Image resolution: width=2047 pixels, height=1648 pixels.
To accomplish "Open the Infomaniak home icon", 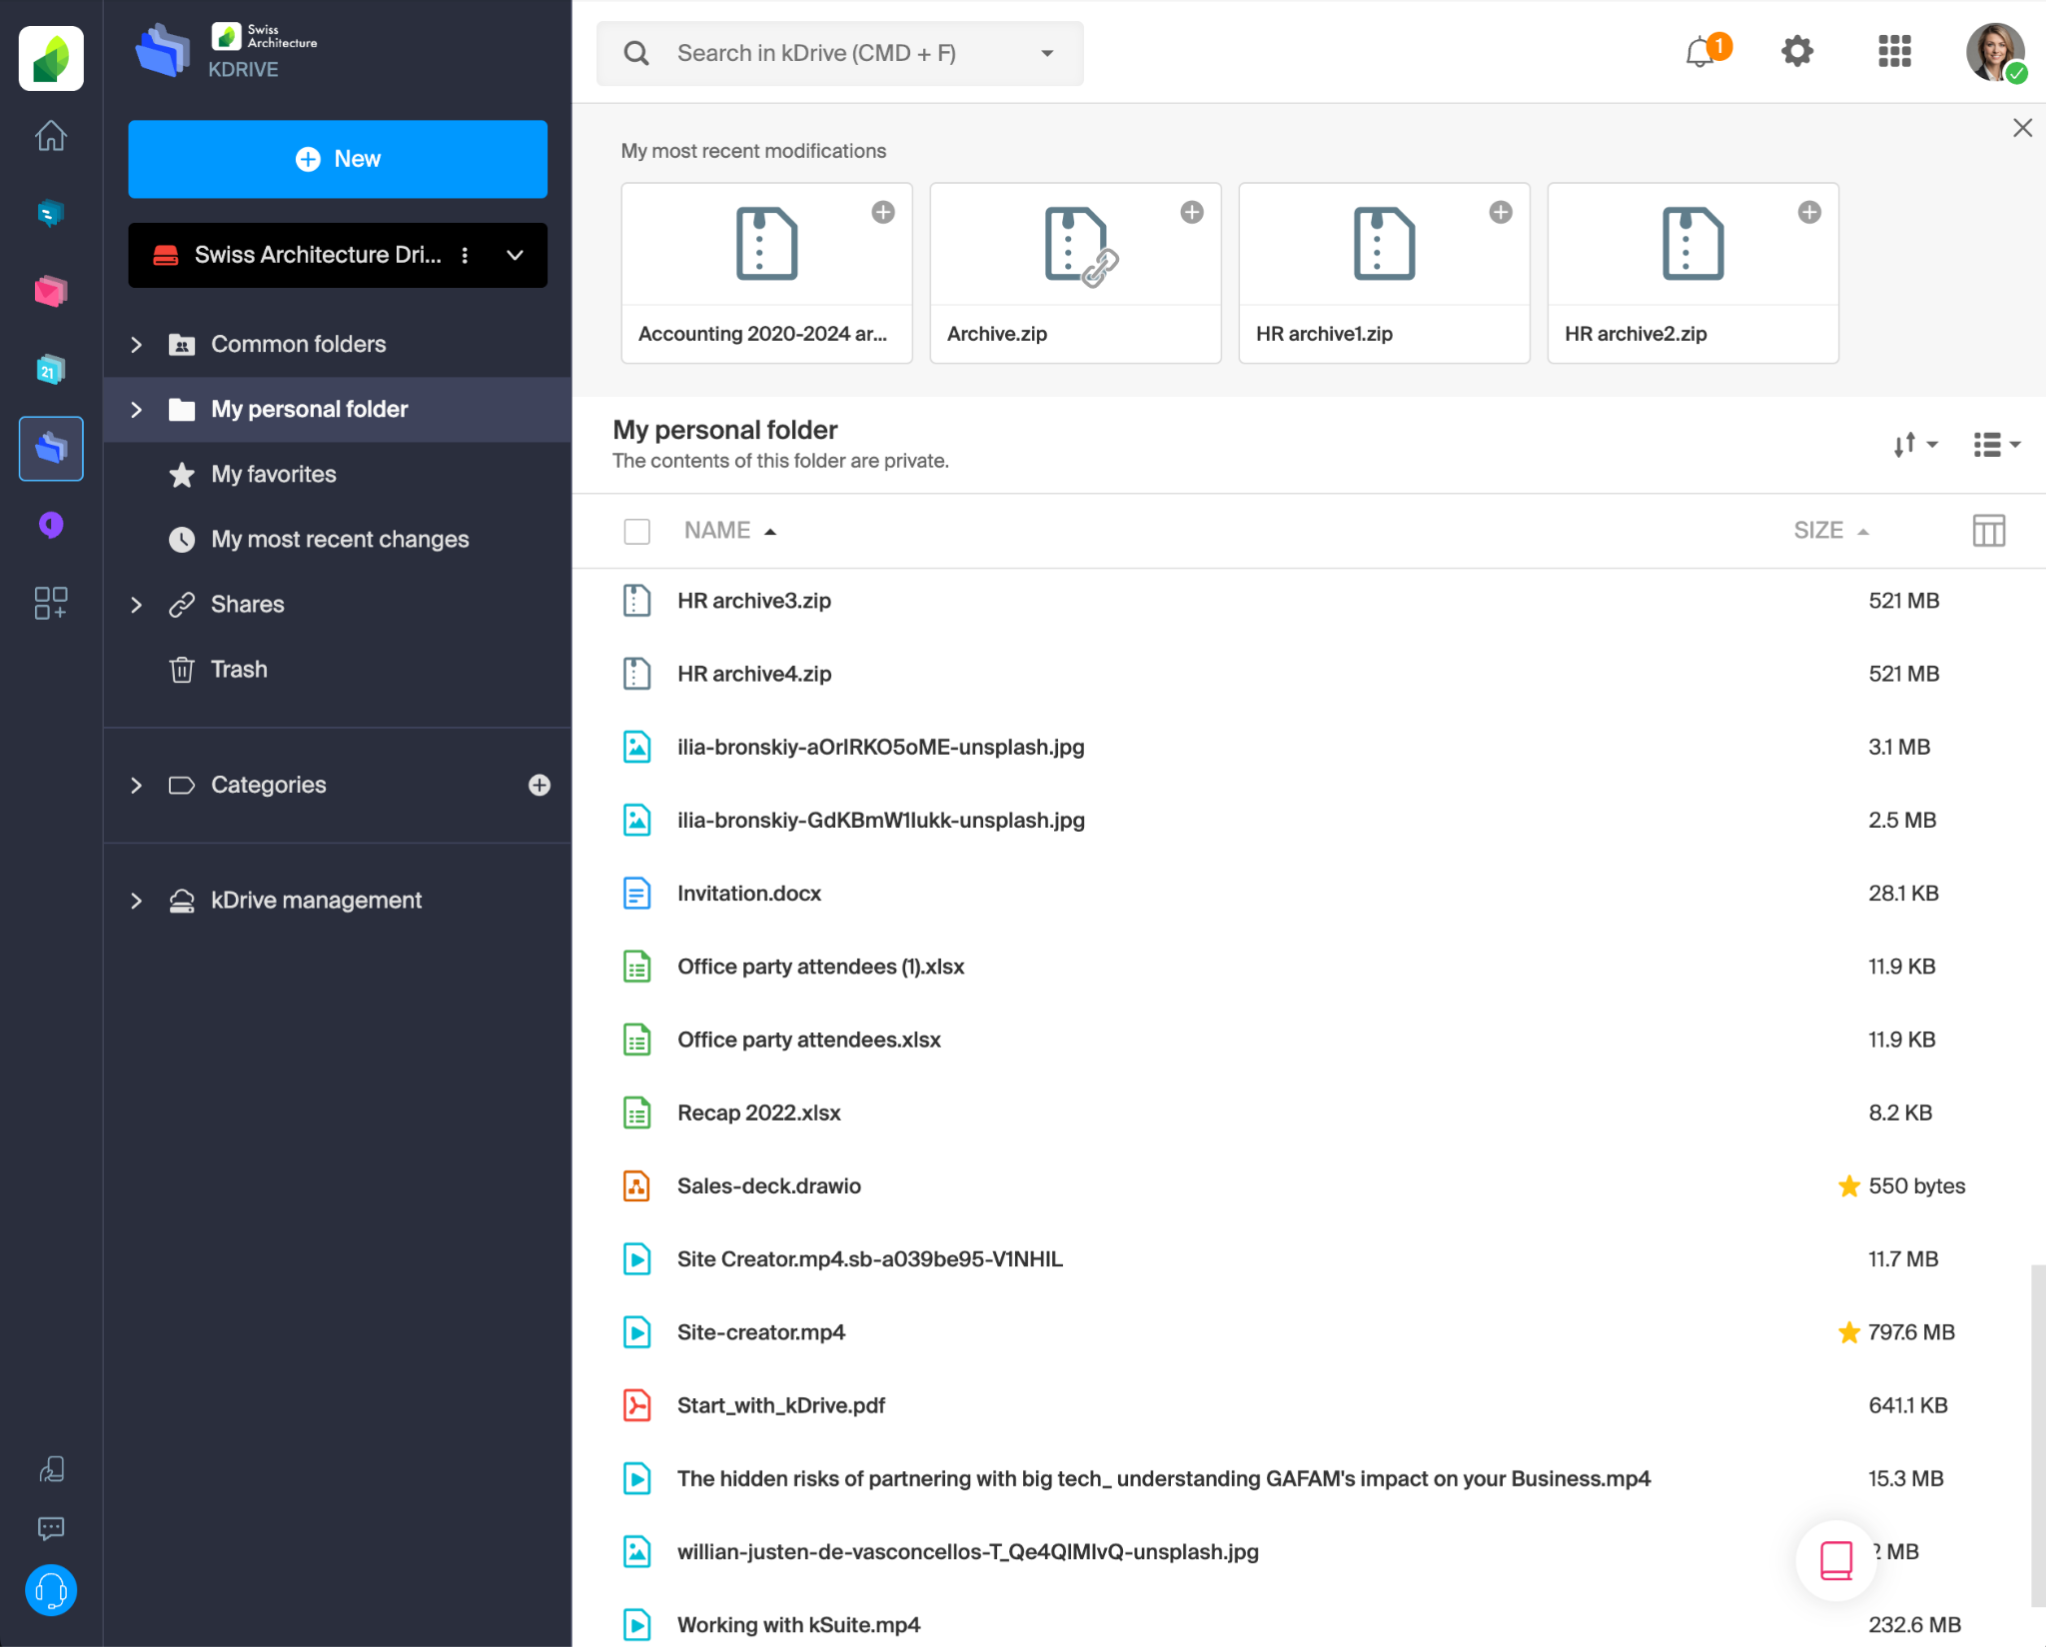I will pos(51,135).
